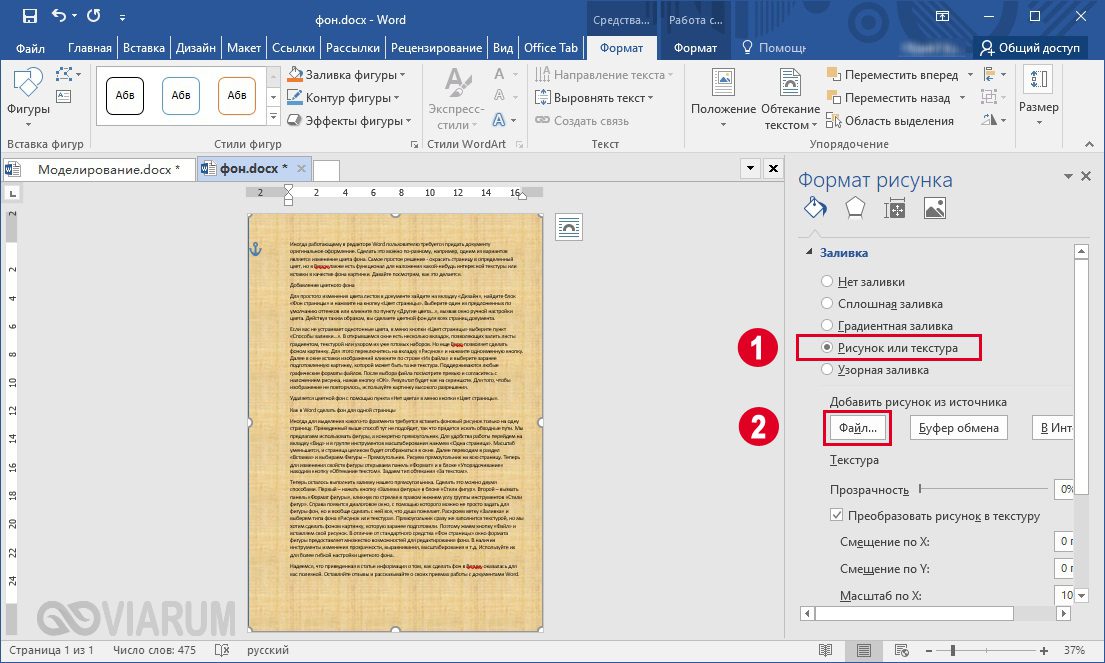
Task: Select the Сплошная заливка radio option
Action: coord(827,304)
